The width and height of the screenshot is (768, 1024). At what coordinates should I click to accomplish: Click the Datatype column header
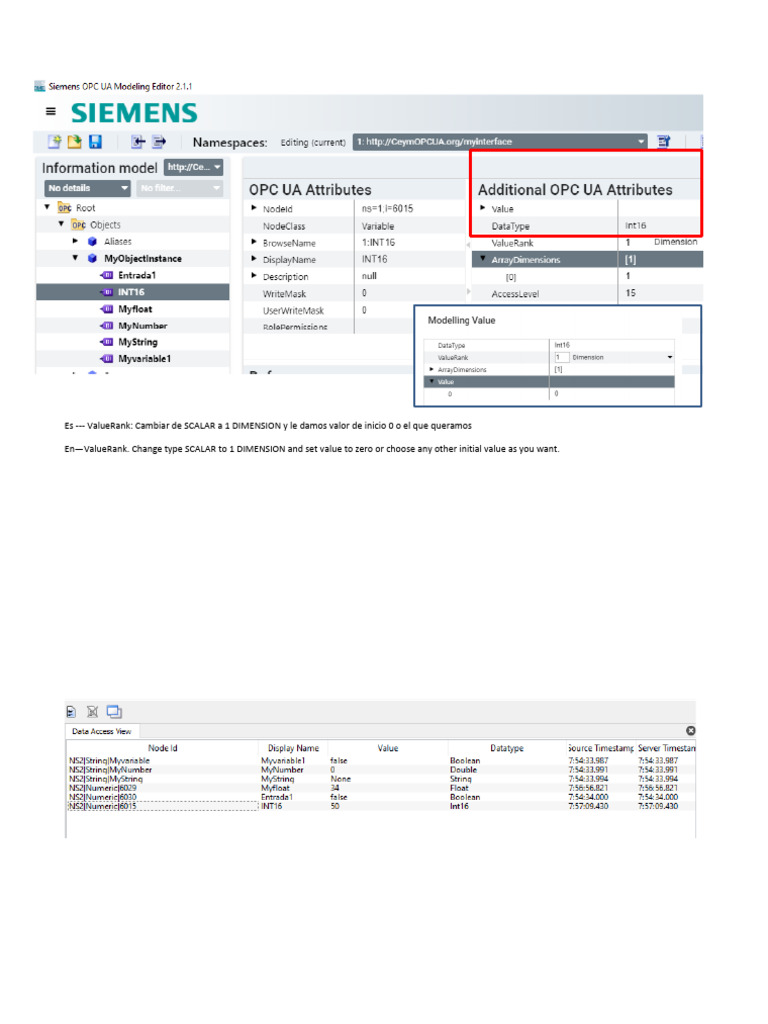pos(507,748)
